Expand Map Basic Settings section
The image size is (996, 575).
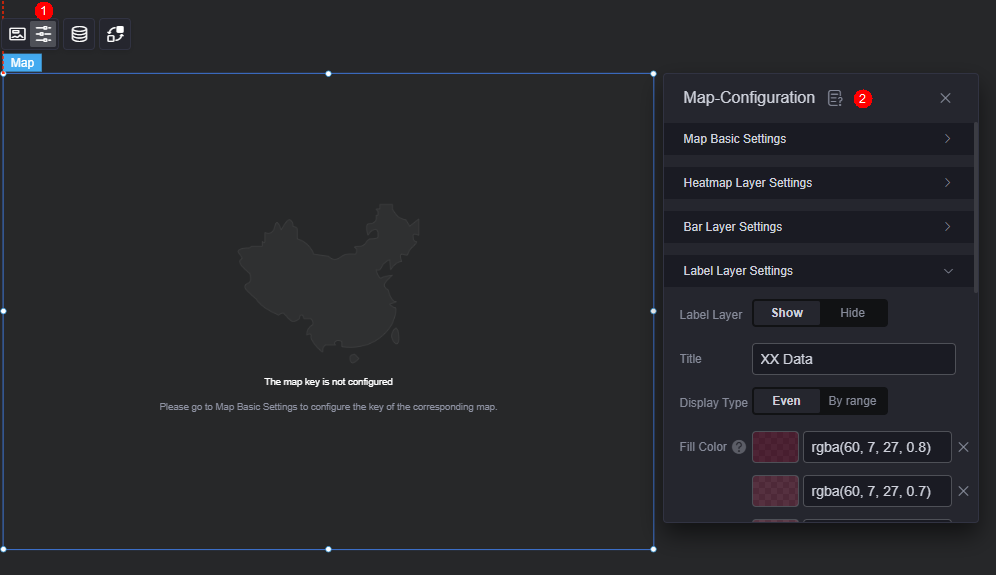tap(818, 139)
